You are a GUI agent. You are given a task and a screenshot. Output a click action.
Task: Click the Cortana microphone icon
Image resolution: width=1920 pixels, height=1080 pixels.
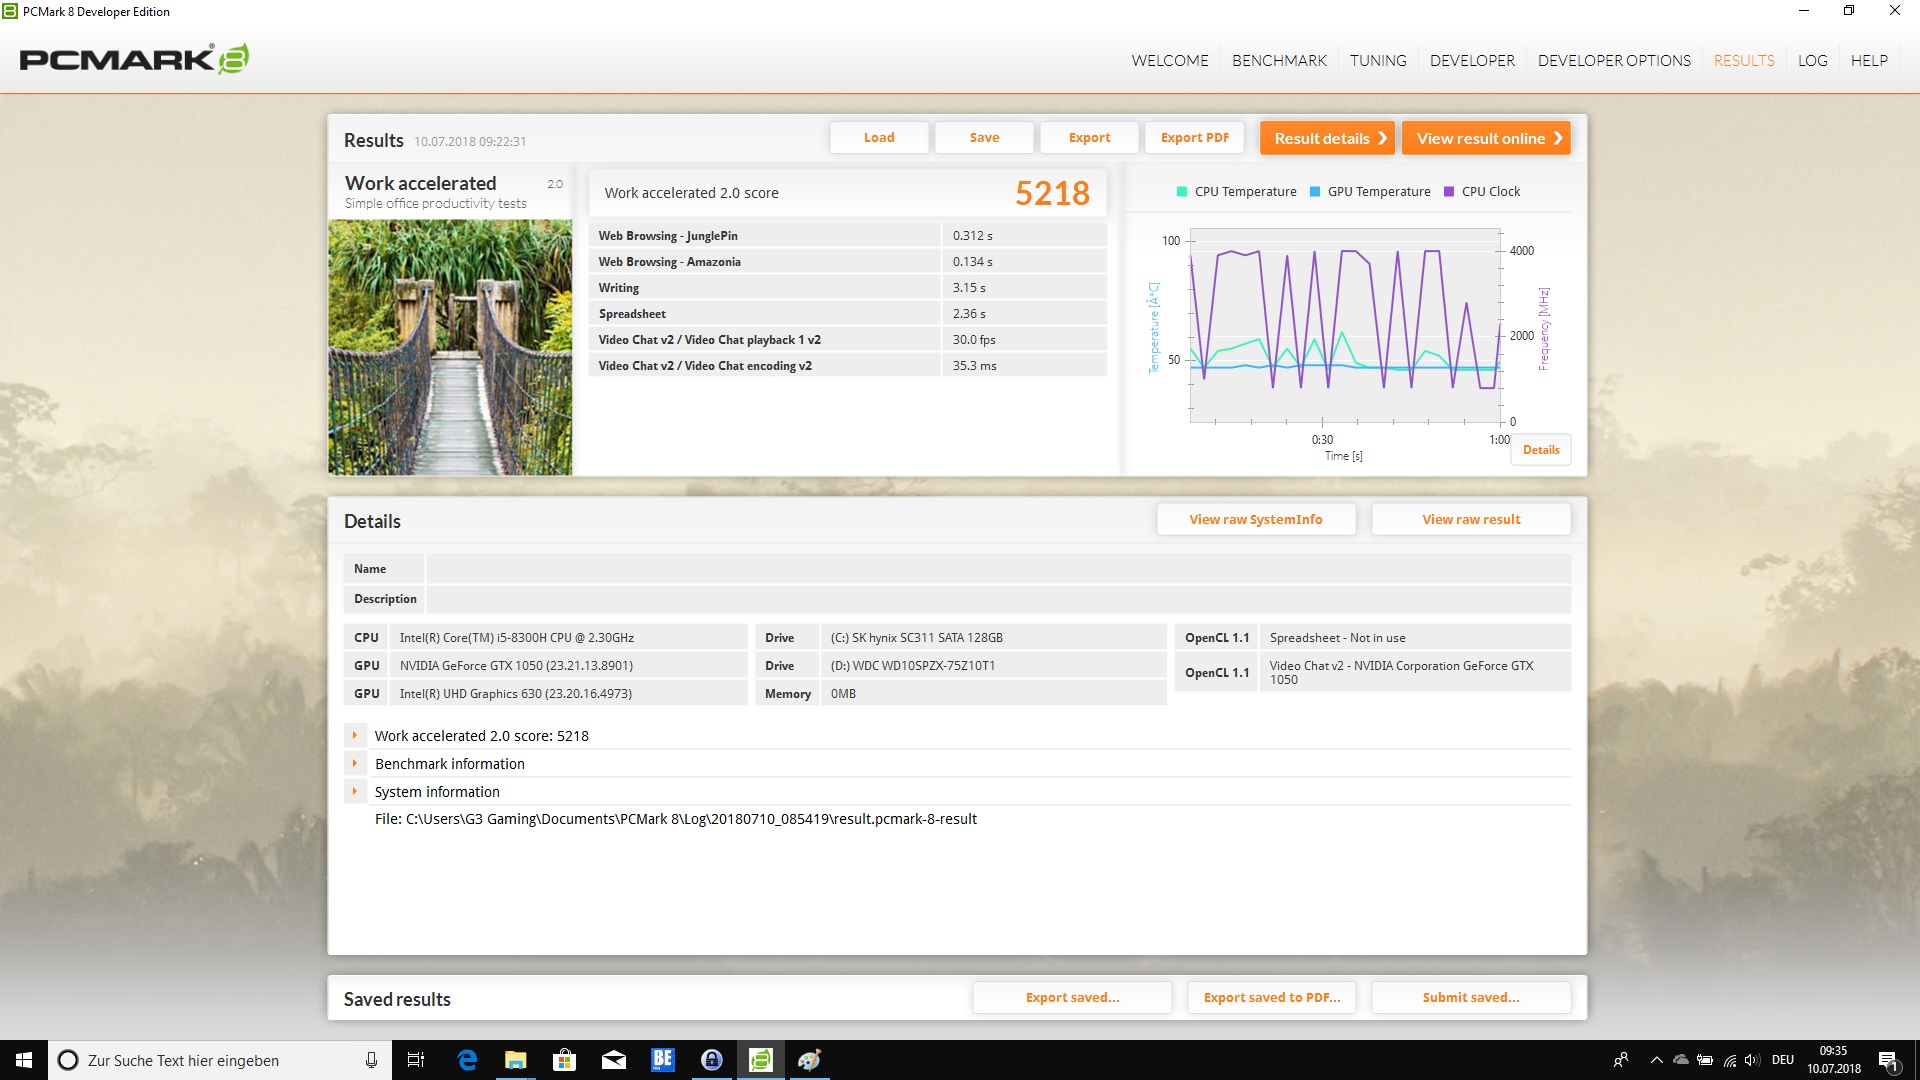(371, 1060)
